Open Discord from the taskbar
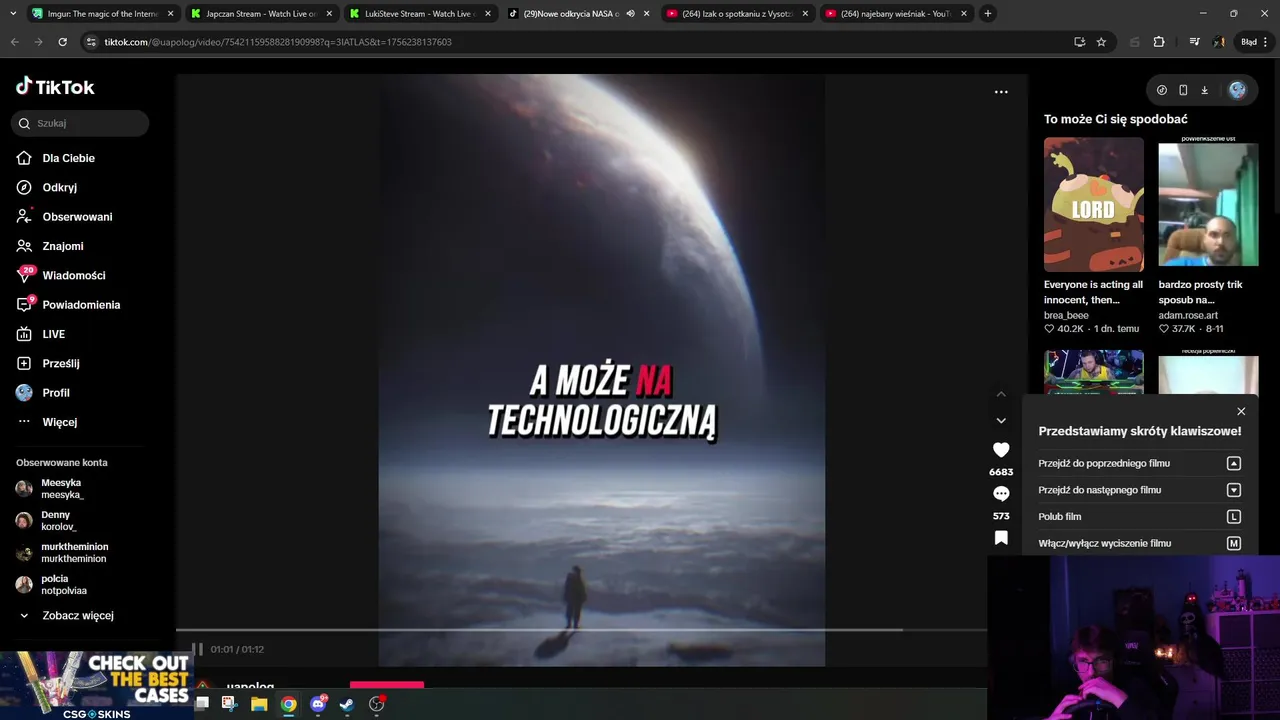Viewport: 1280px width, 720px height. click(x=318, y=704)
